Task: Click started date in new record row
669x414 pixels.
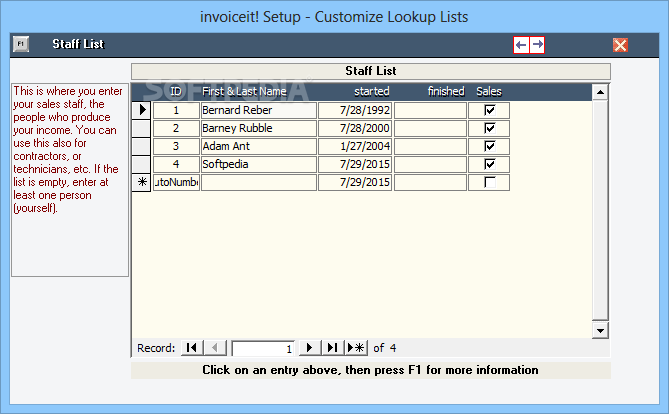Action: point(355,182)
